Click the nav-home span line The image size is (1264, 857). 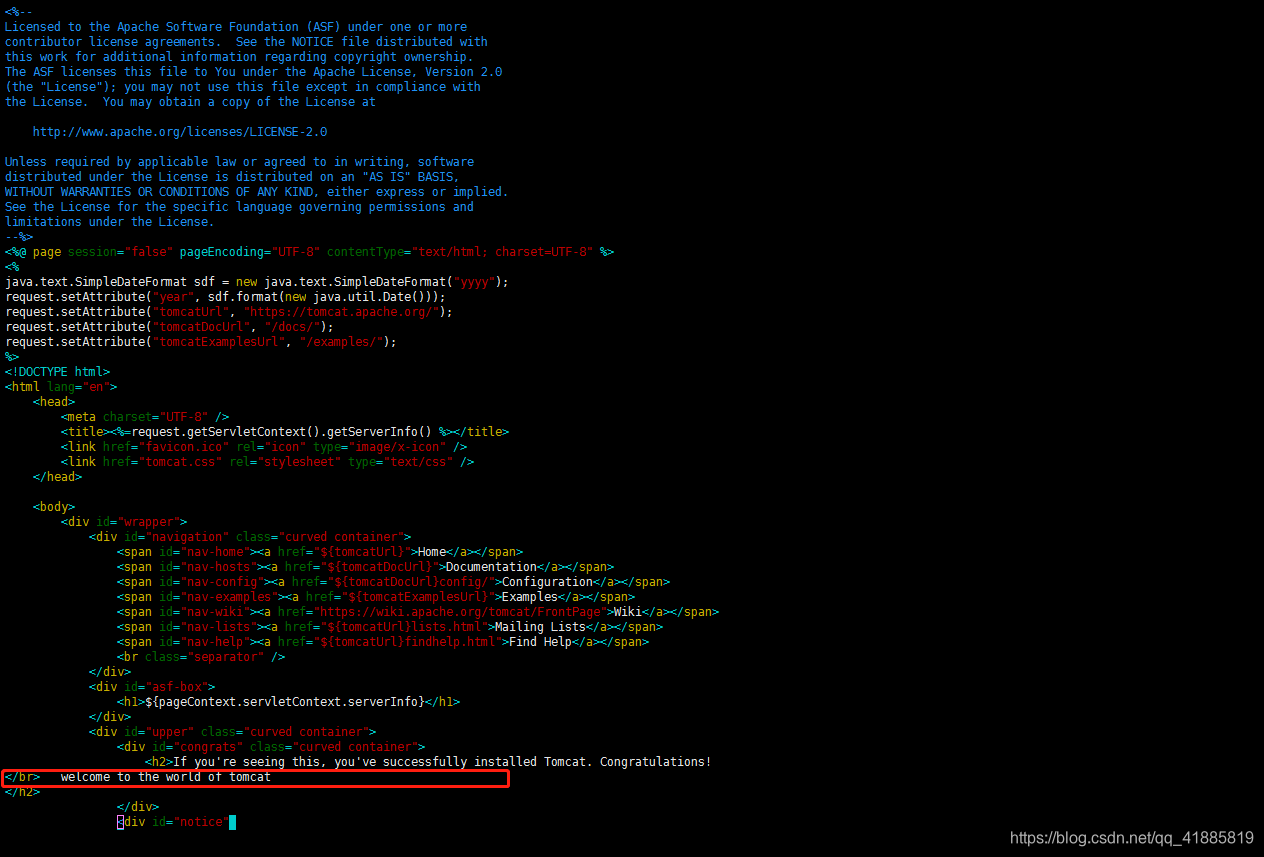(320, 552)
